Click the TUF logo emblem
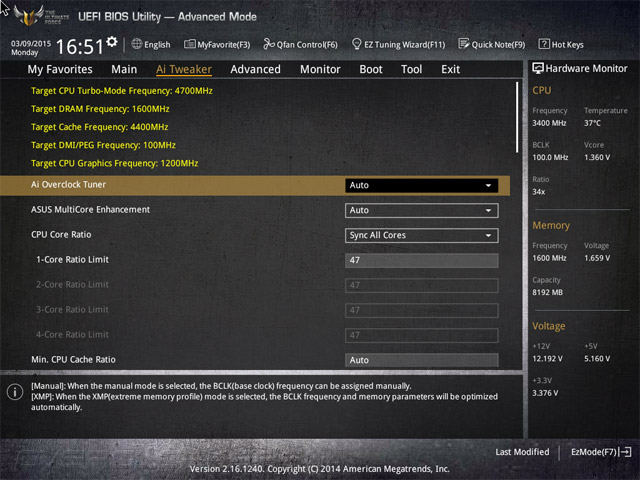 [x=29, y=16]
